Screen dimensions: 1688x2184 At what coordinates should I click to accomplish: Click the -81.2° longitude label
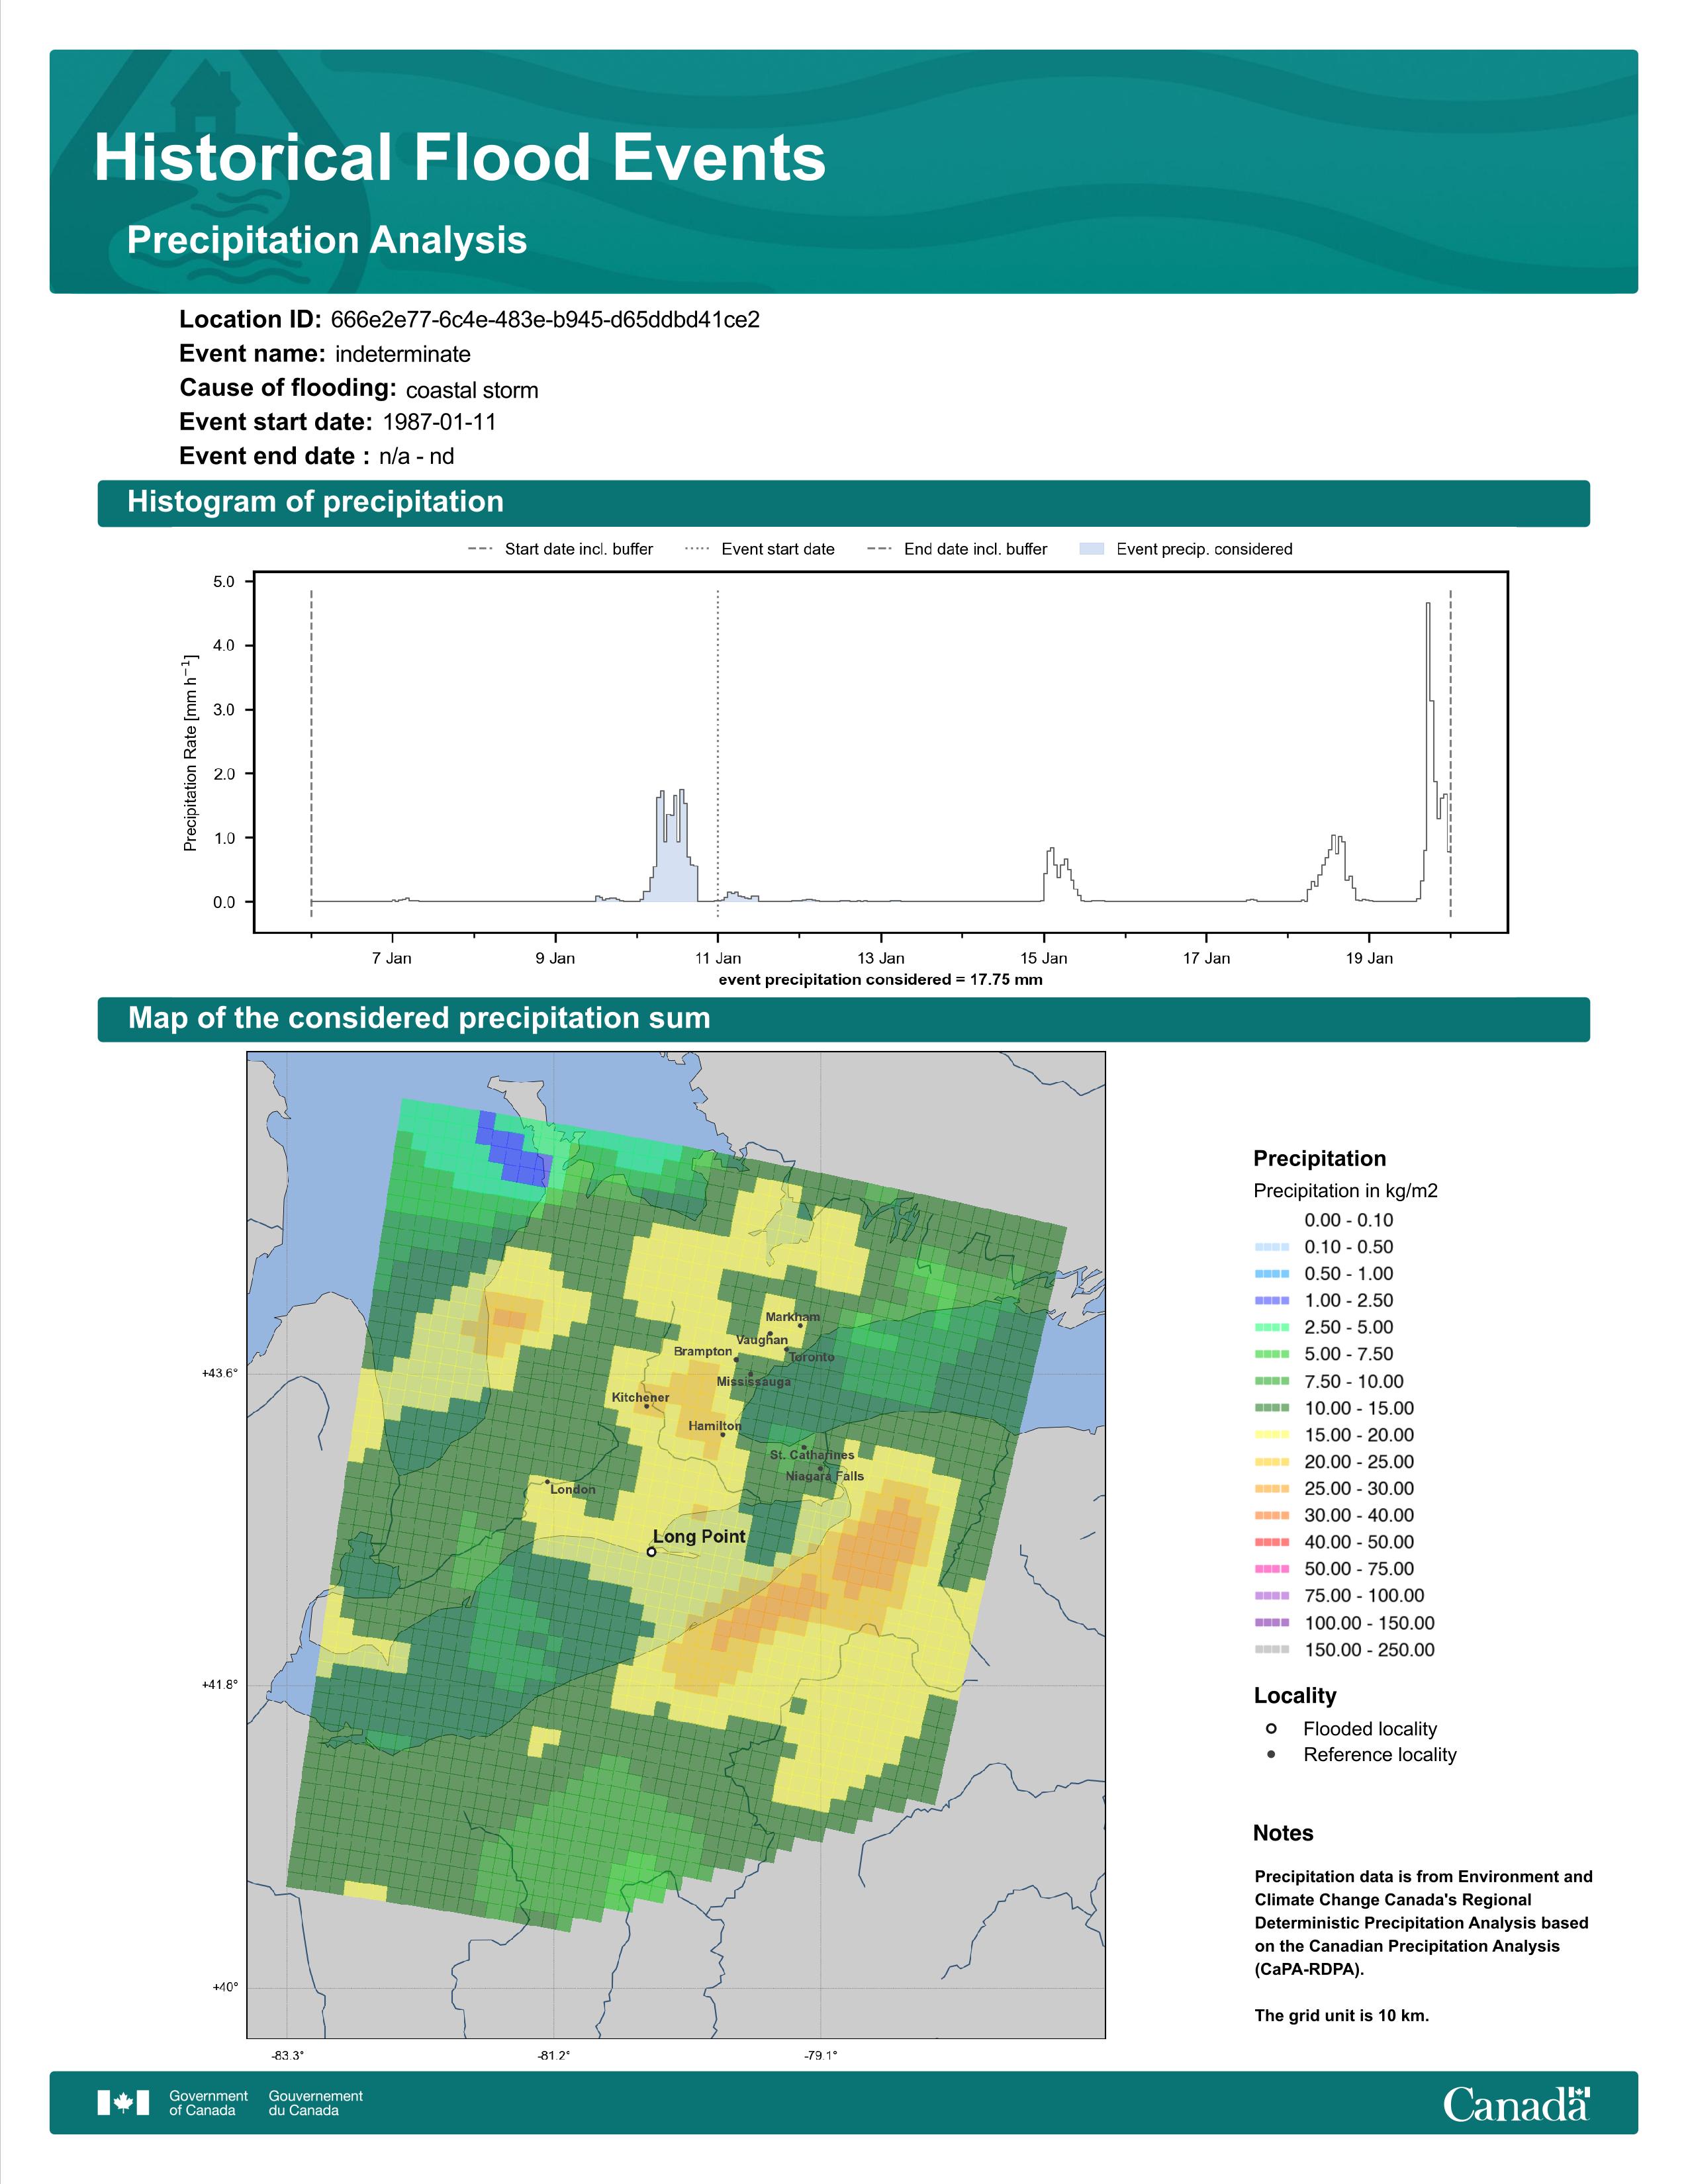554,2055
